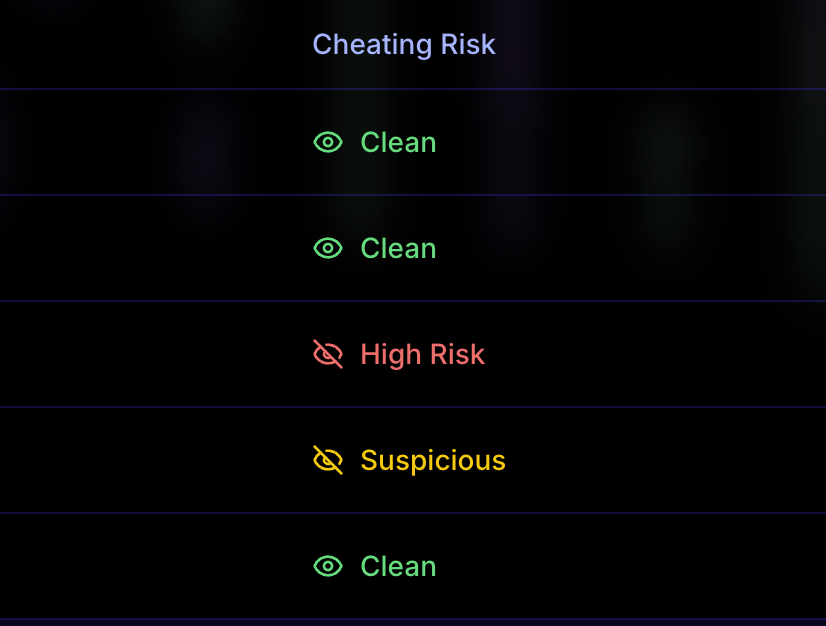
Task: Click the second Clean status label
Action: coord(398,248)
